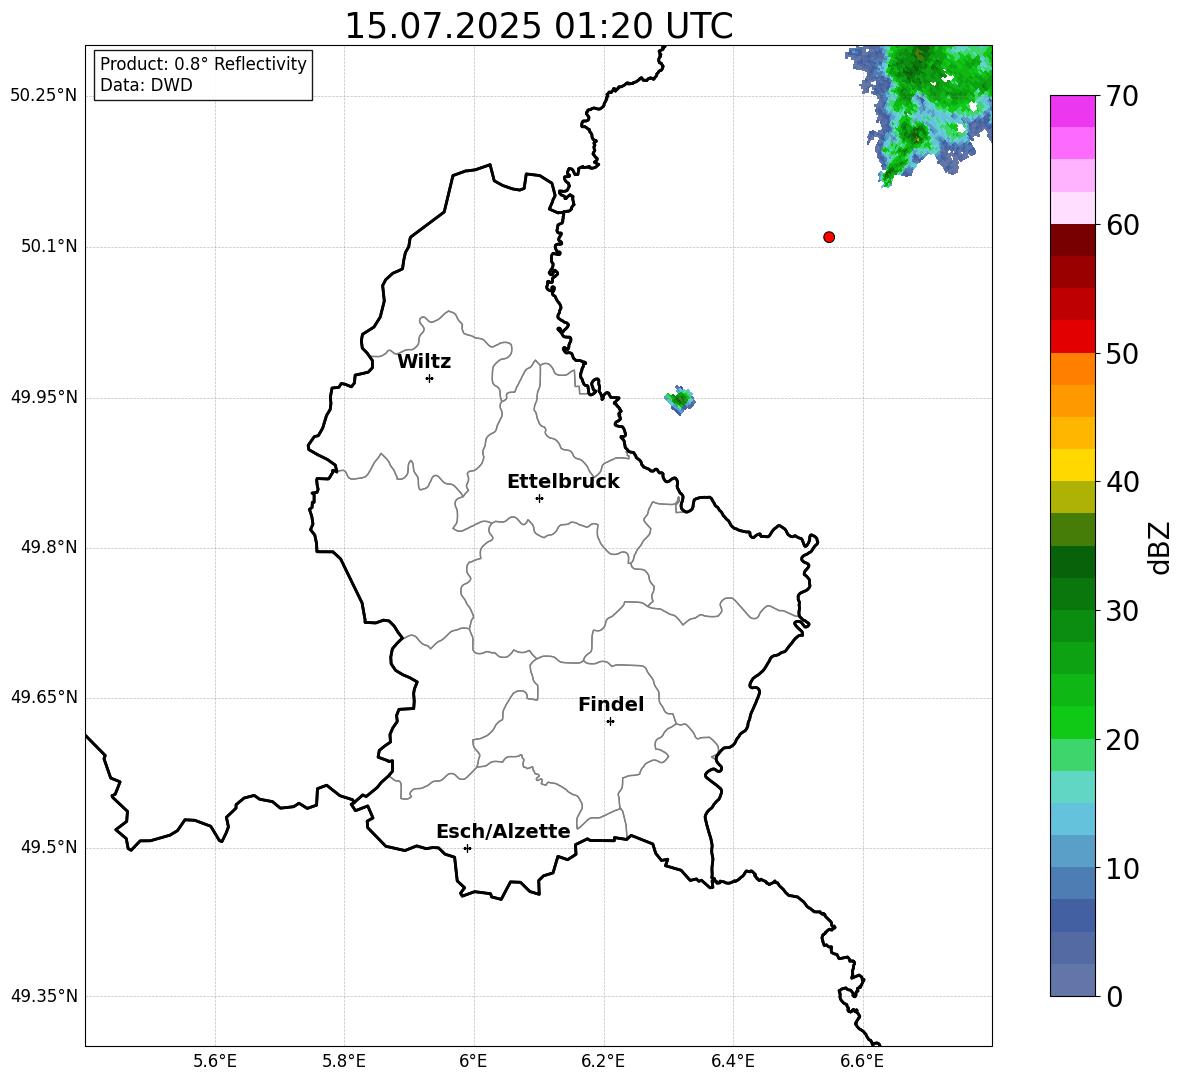
Task: Click the latitude label 50.25°N
Action: tap(44, 96)
